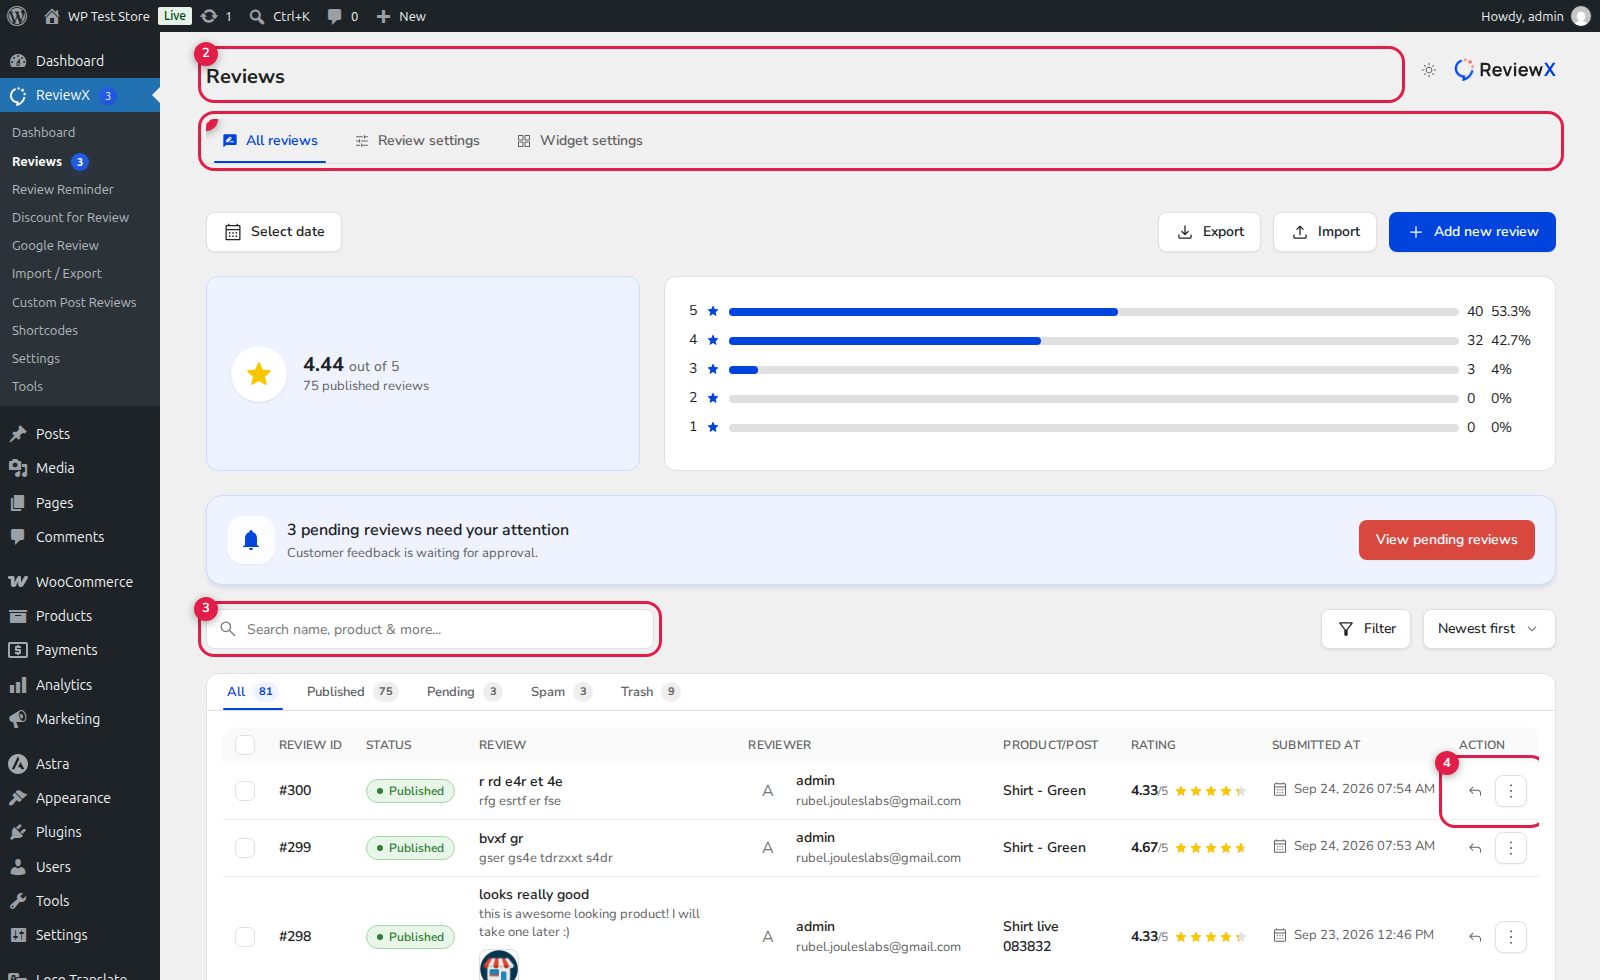Image resolution: width=1600 pixels, height=980 pixels.
Task: Open the Newest first sort dropdown
Action: point(1489,629)
